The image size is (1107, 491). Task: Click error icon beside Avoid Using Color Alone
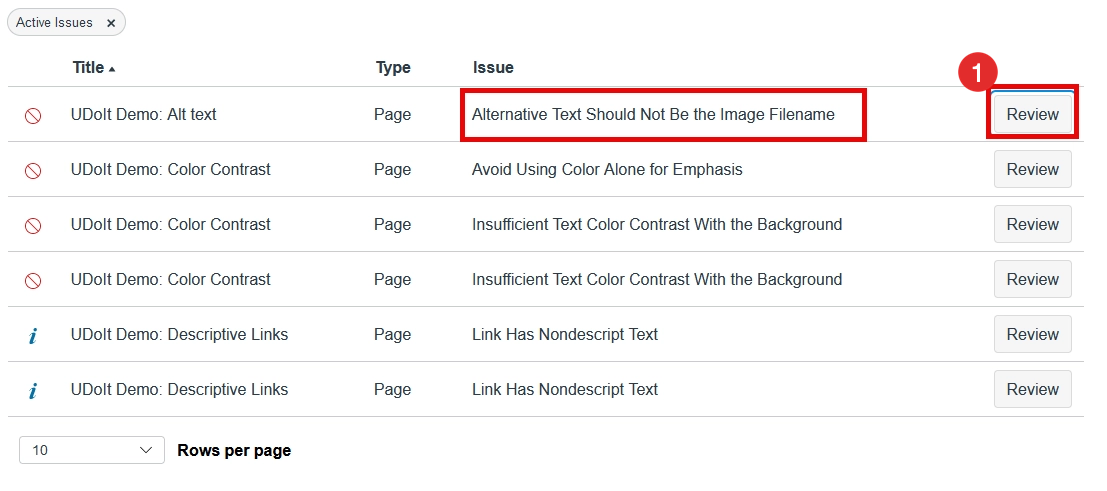coord(33,171)
